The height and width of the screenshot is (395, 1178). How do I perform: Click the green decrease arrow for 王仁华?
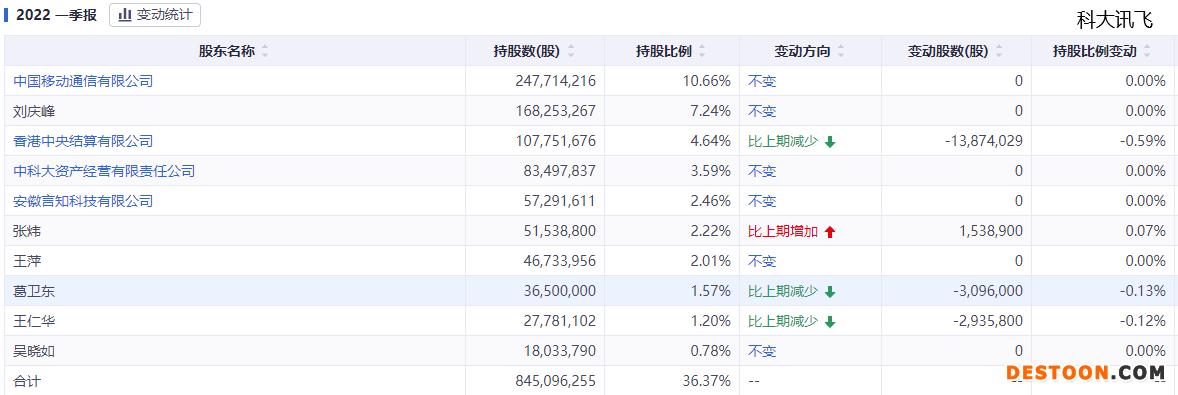(830, 322)
